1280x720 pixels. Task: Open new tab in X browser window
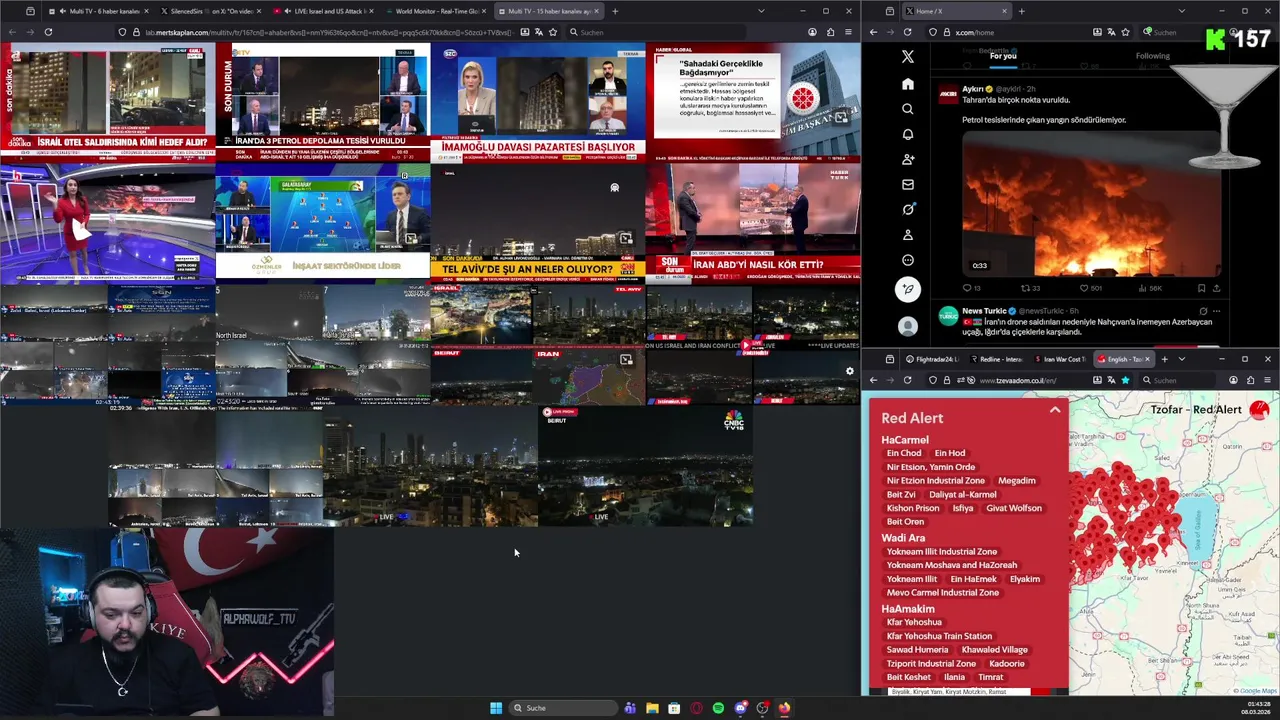point(1021,11)
